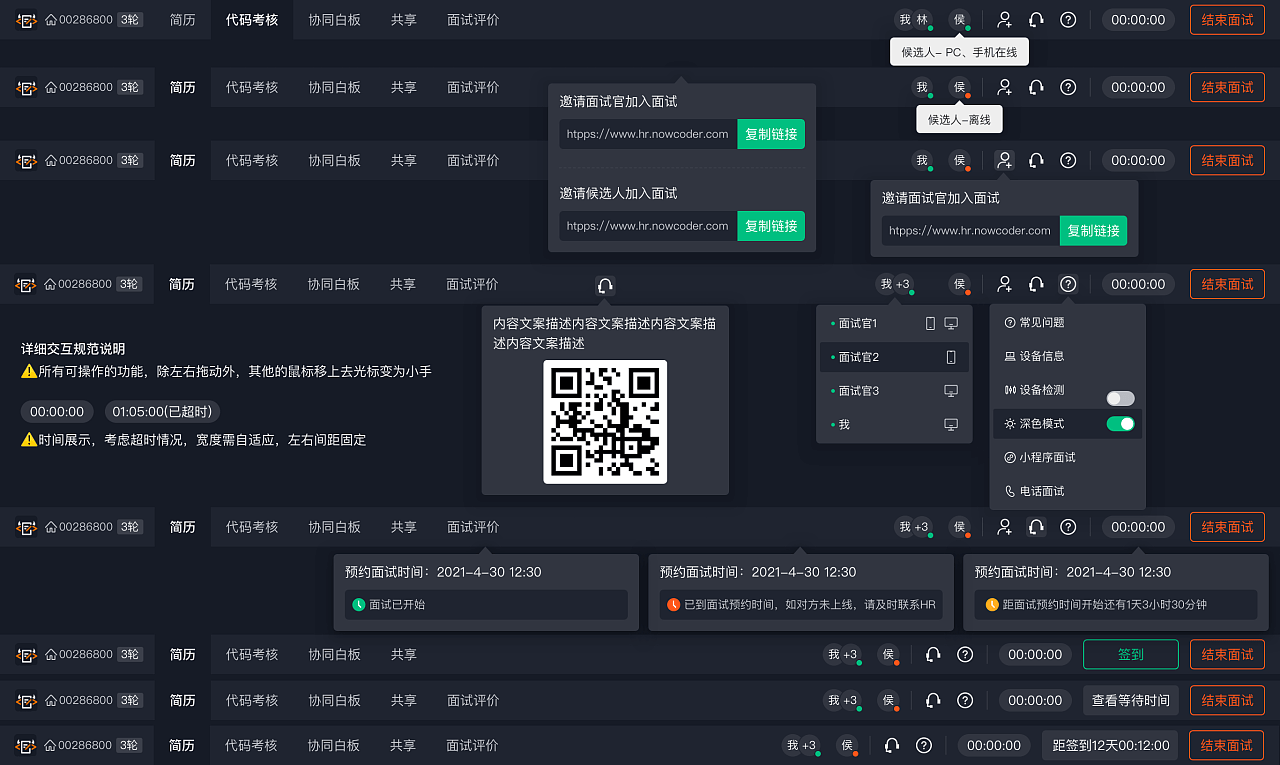Click headset icon in 距签到12天 toolbar
1280x765 pixels.
point(892,745)
